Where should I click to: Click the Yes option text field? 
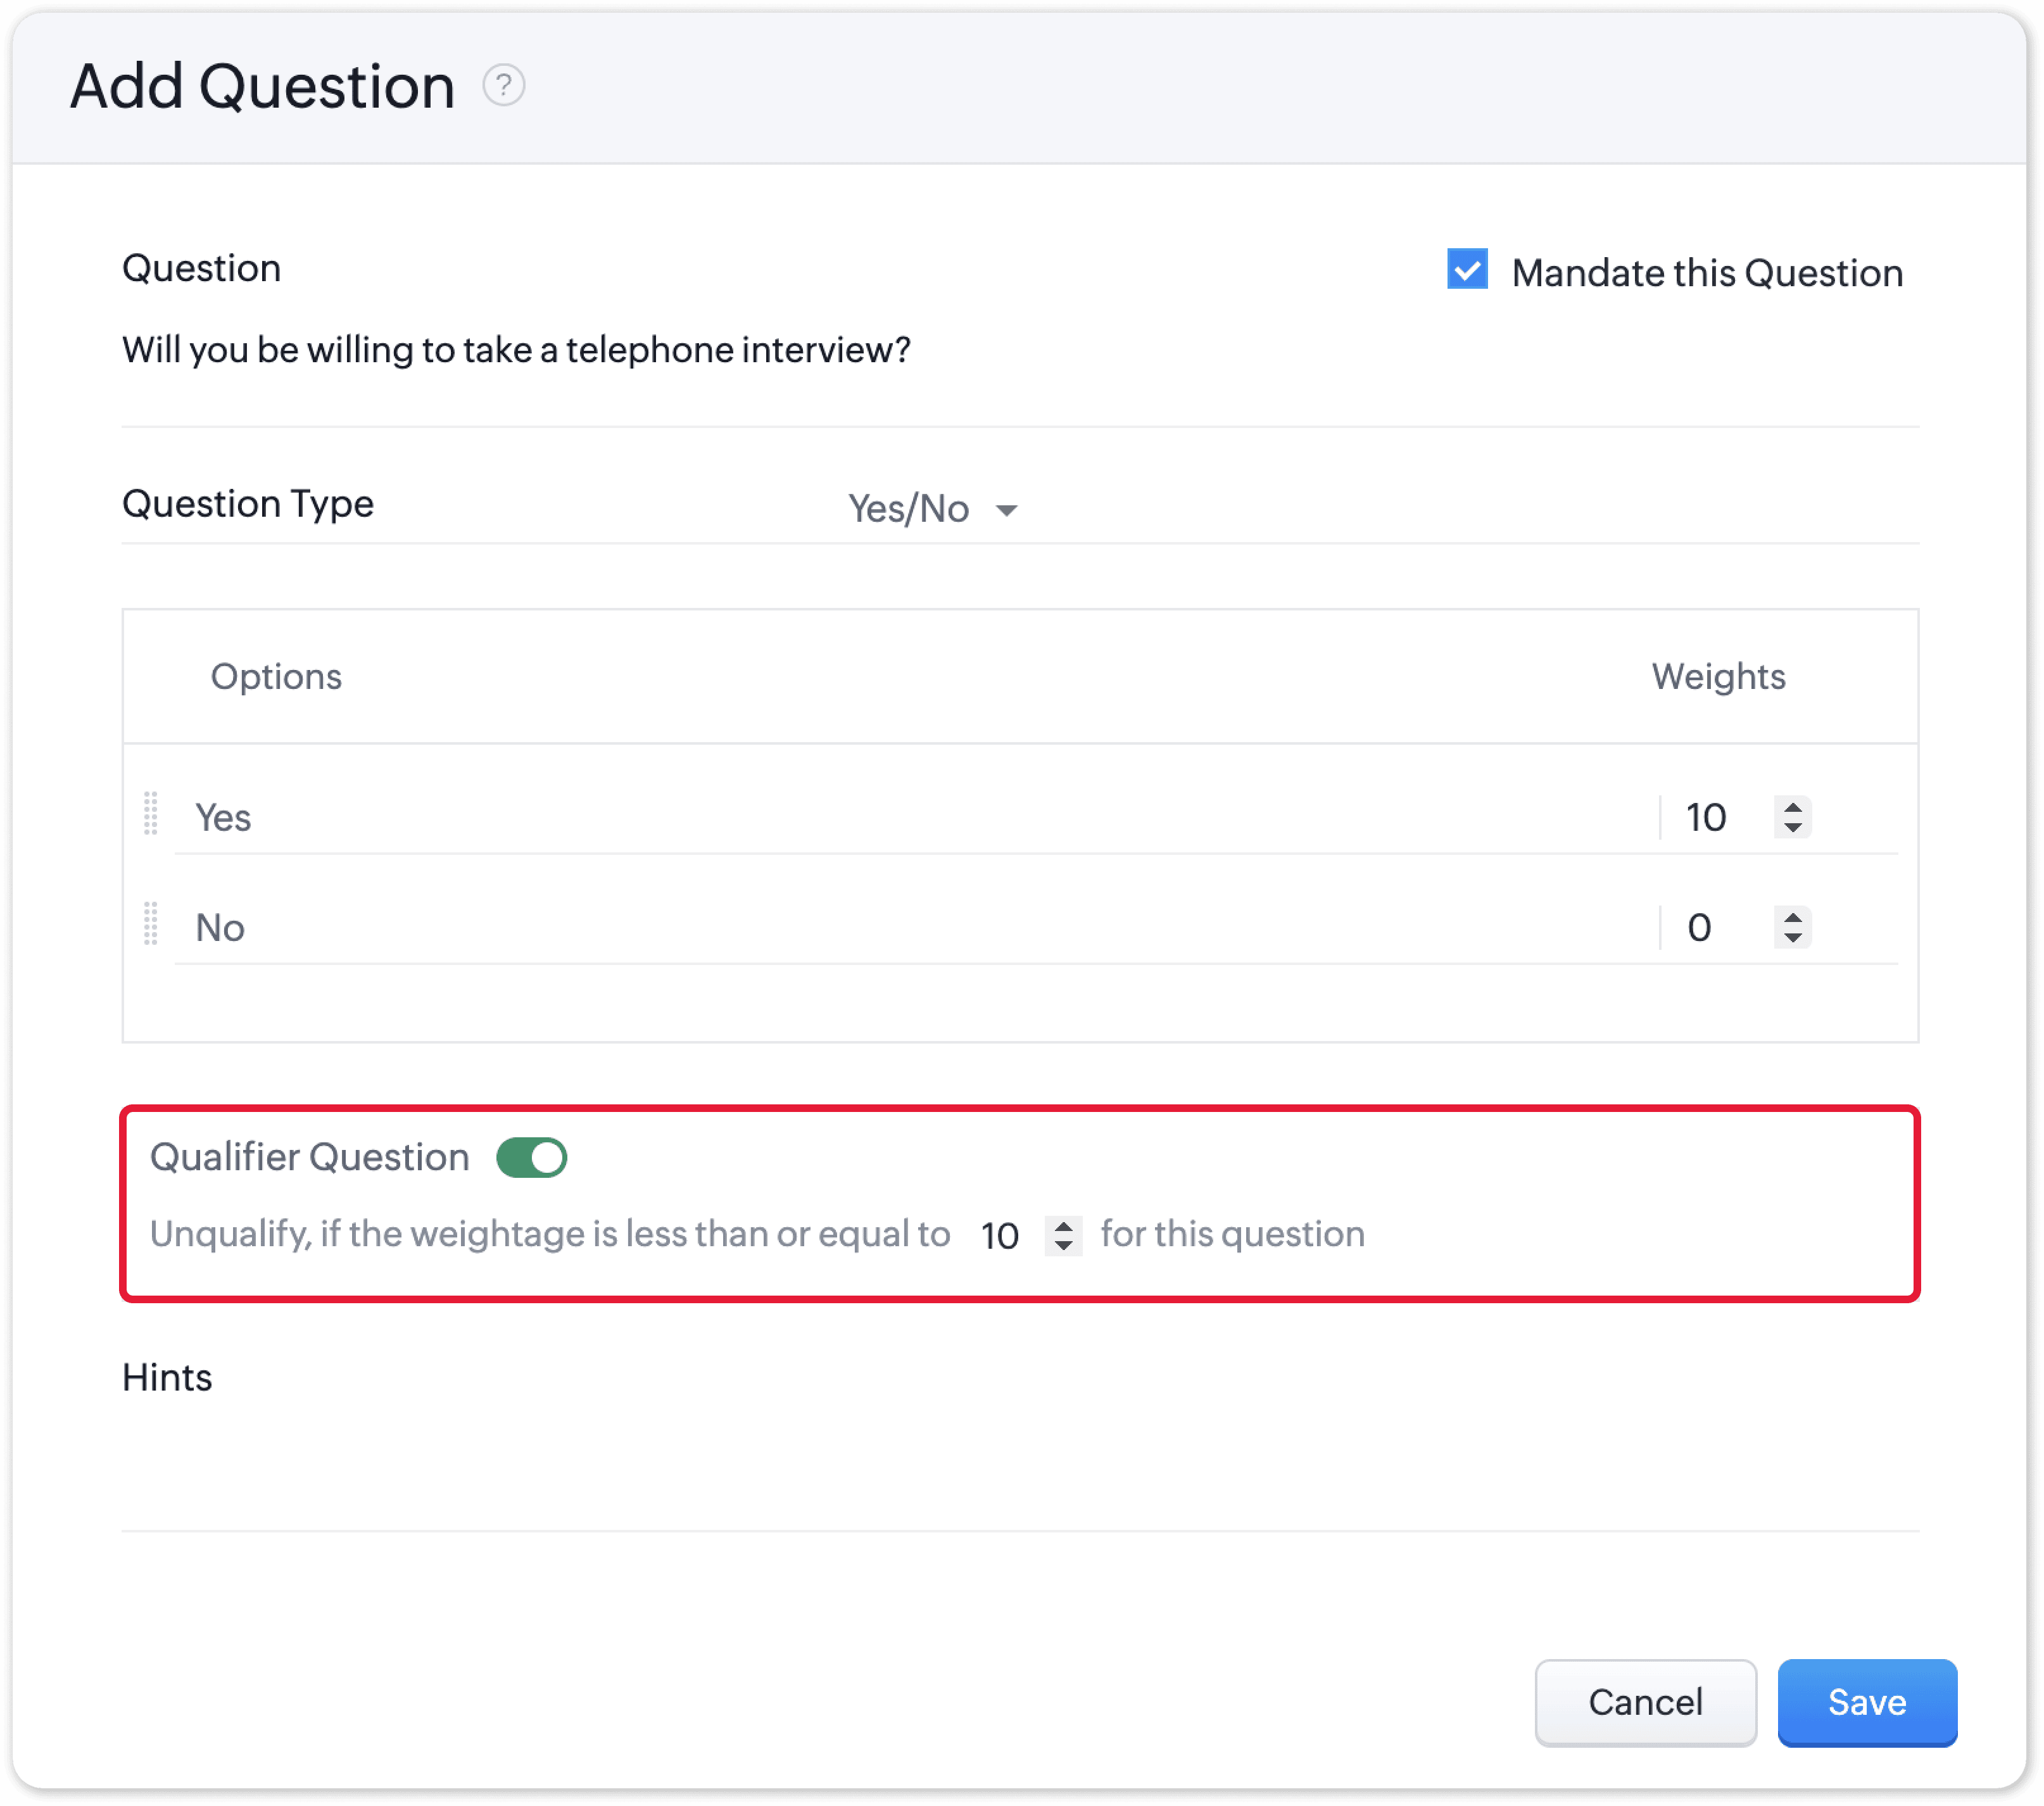pos(900,818)
